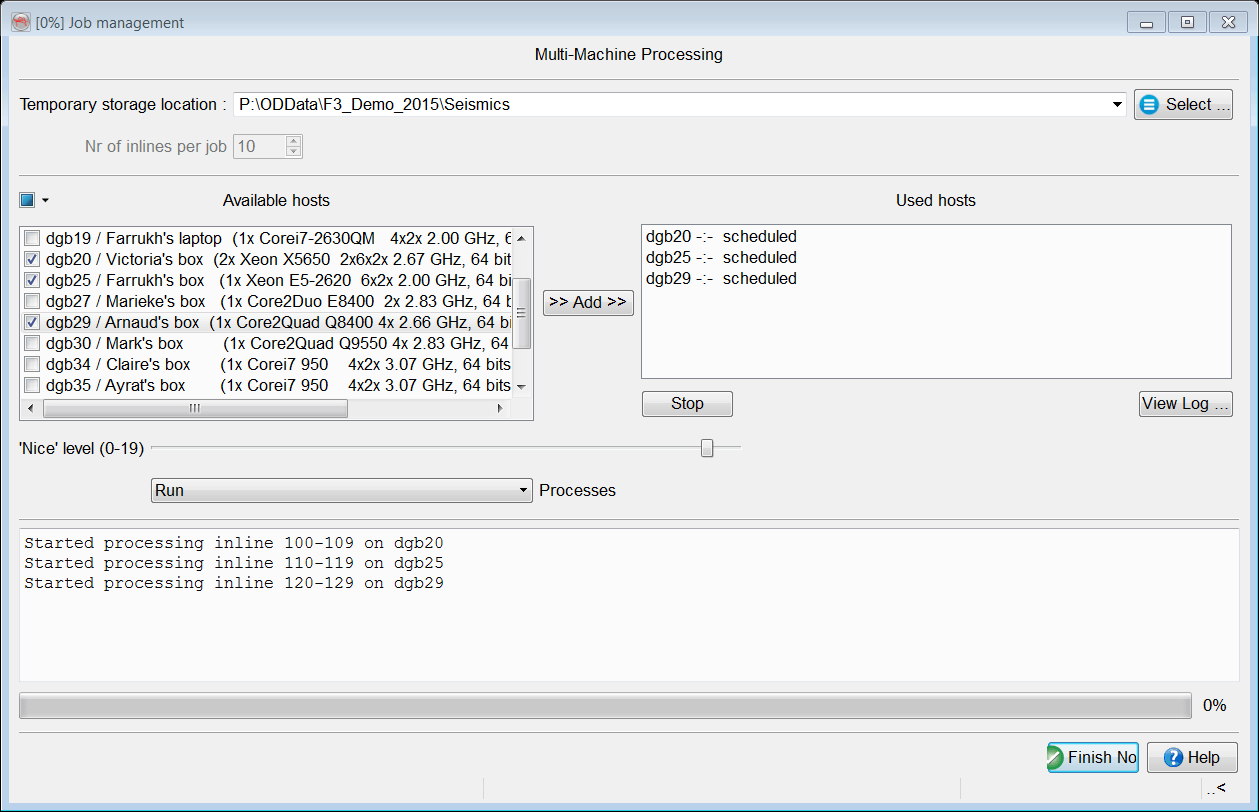The image size is (1259, 812).
Task: Click the Help question mark button
Action: (x=1191, y=758)
